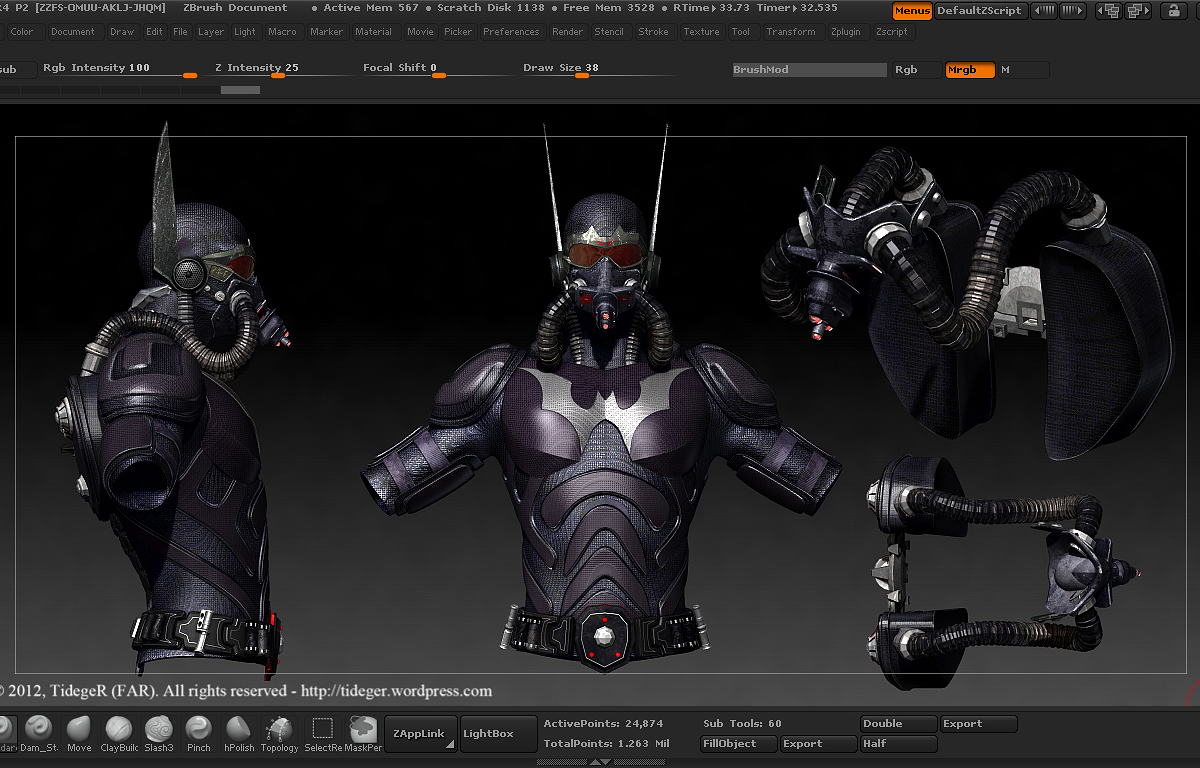This screenshot has width=1200, height=768.
Task: Toggle the Menus button off
Action: [x=912, y=11]
